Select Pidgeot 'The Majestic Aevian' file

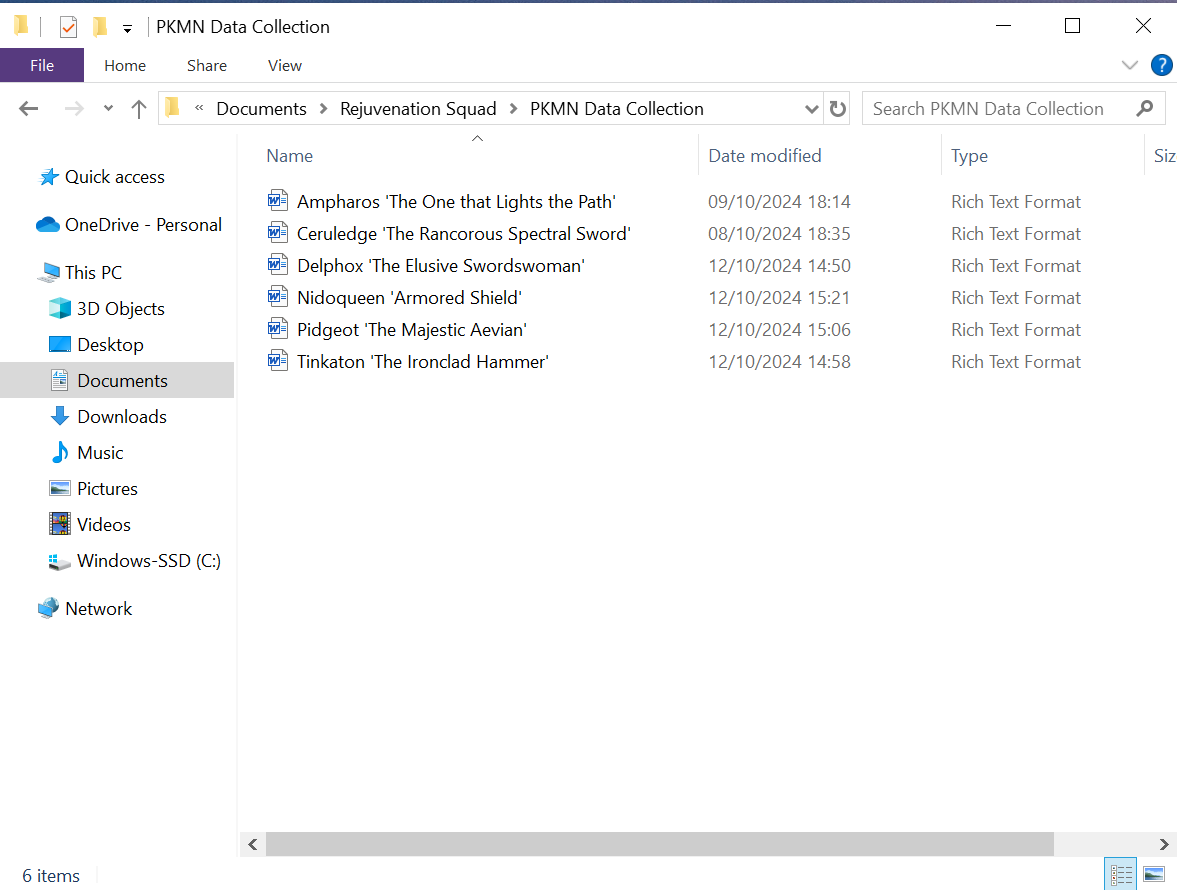tap(412, 329)
